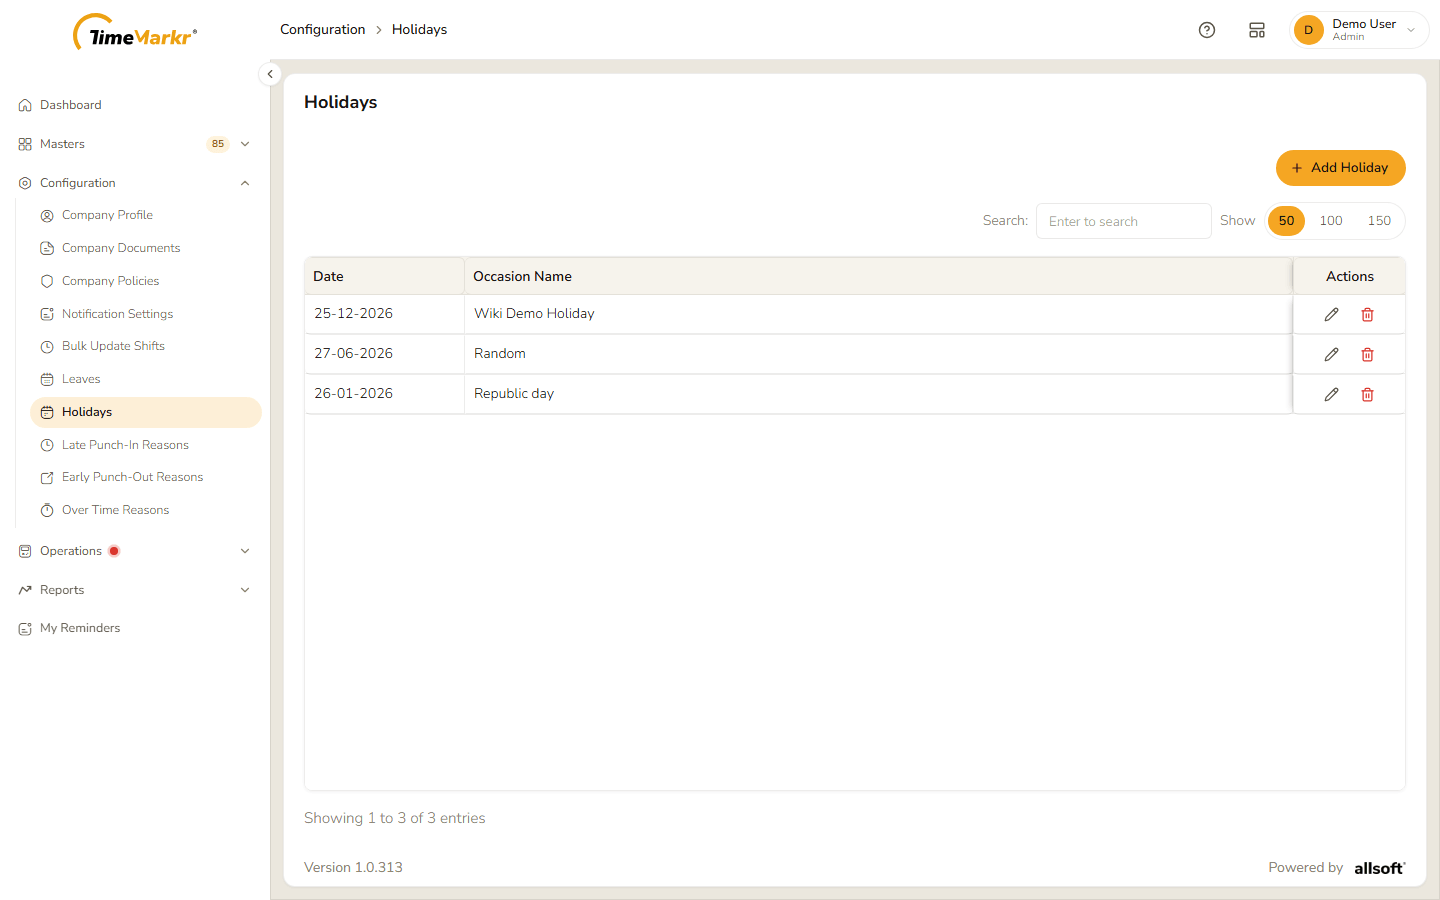Click the Add Holiday button
The image size is (1440, 900).
click(1340, 168)
